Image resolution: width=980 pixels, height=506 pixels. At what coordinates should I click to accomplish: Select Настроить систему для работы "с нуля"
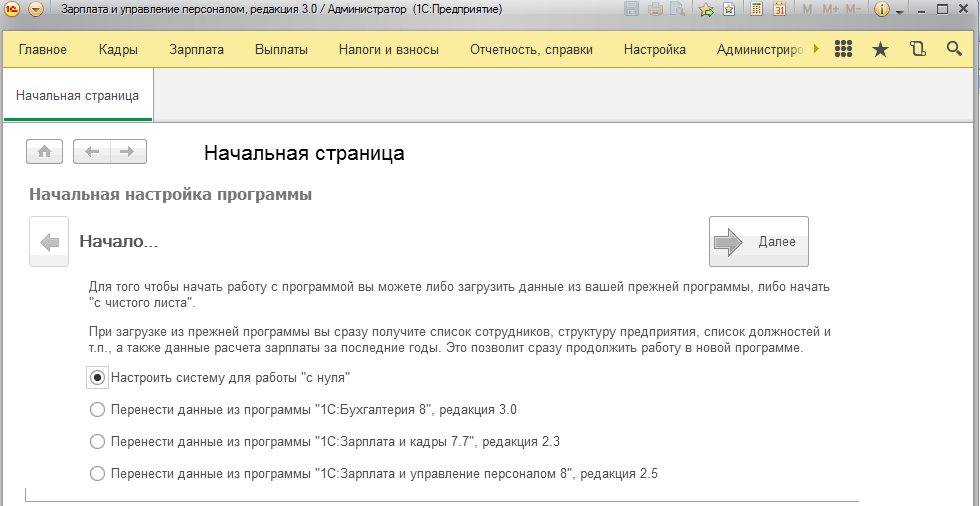point(219,377)
